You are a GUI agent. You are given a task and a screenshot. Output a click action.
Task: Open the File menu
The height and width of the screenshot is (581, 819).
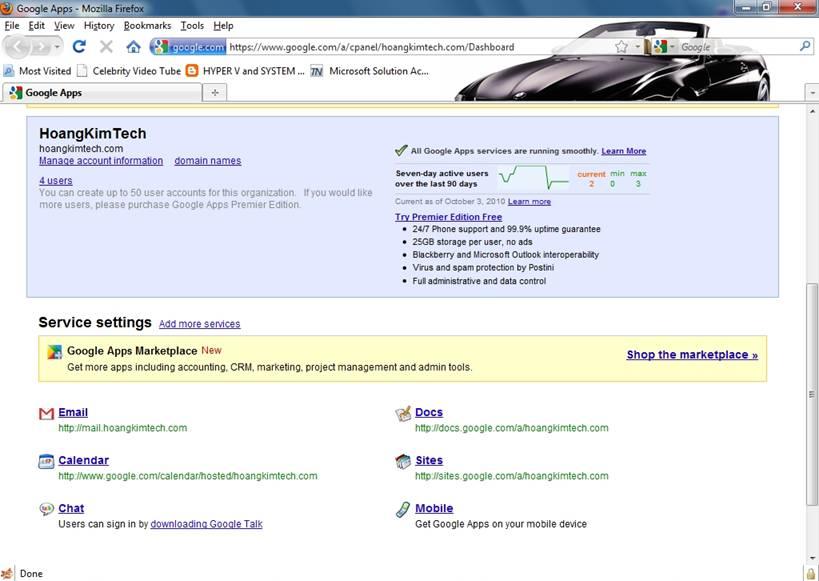point(11,26)
